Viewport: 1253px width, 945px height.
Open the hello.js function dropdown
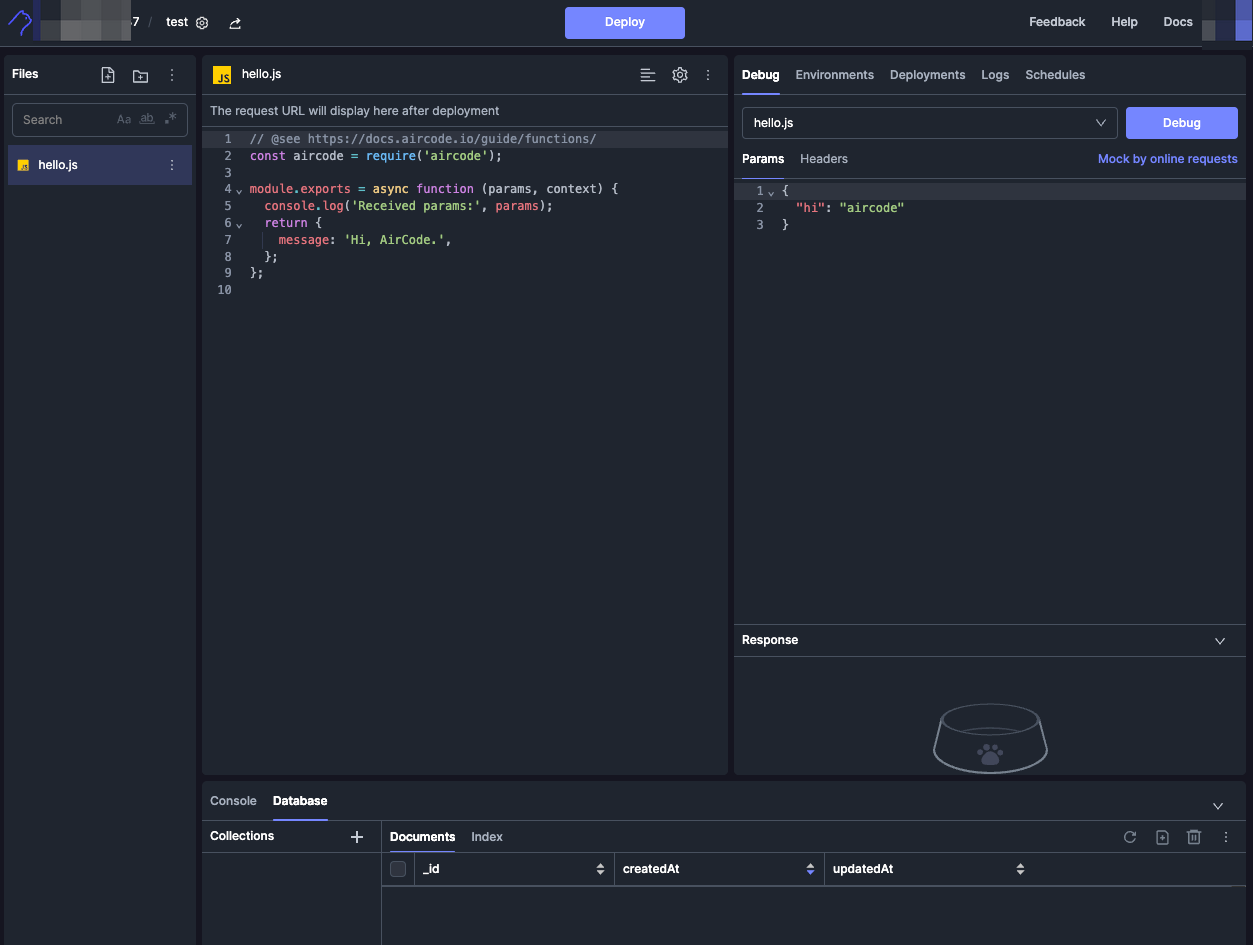tap(929, 123)
